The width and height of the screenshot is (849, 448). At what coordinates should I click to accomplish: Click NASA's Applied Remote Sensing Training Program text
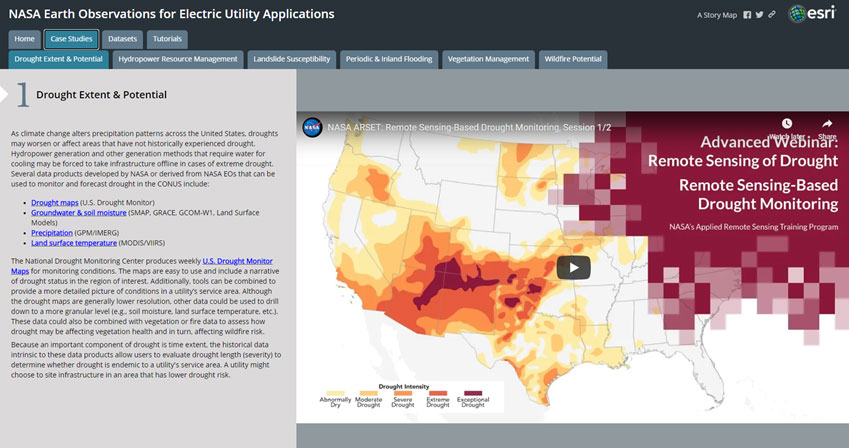tap(754, 227)
